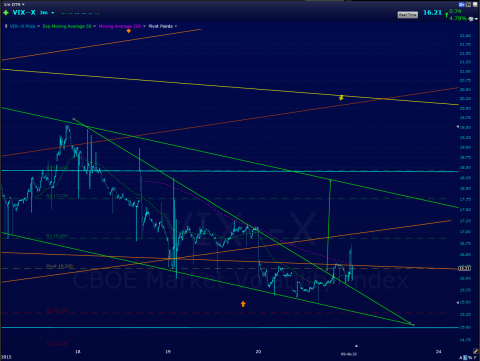The height and width of the screenshot is (361, 480).
Task: Open the Pivot Points indicator menu
Action: click(x=163, y=26)
